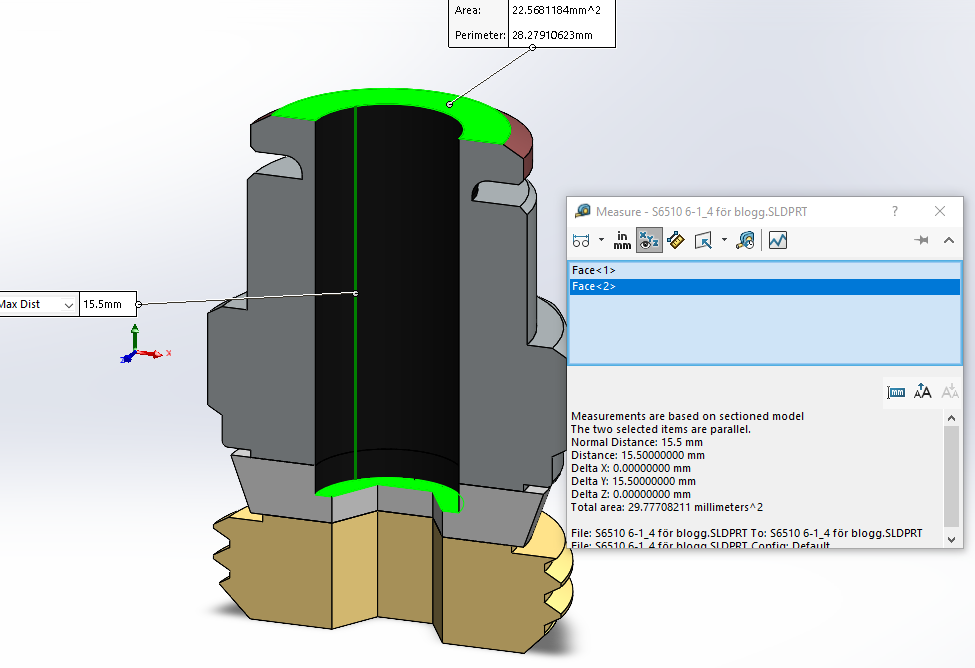Click the Help question mark in Measure dialog
Screen dimensions: 975x668
[x=895, y=211]
